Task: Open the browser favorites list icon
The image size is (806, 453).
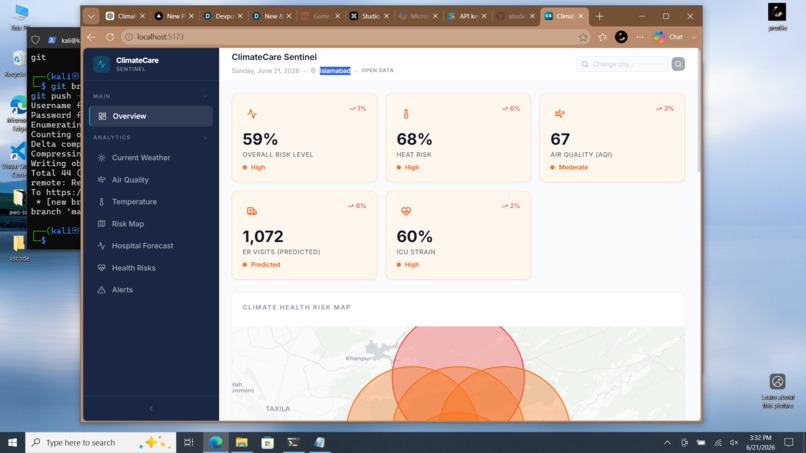Action: click(x=602, y=37)
